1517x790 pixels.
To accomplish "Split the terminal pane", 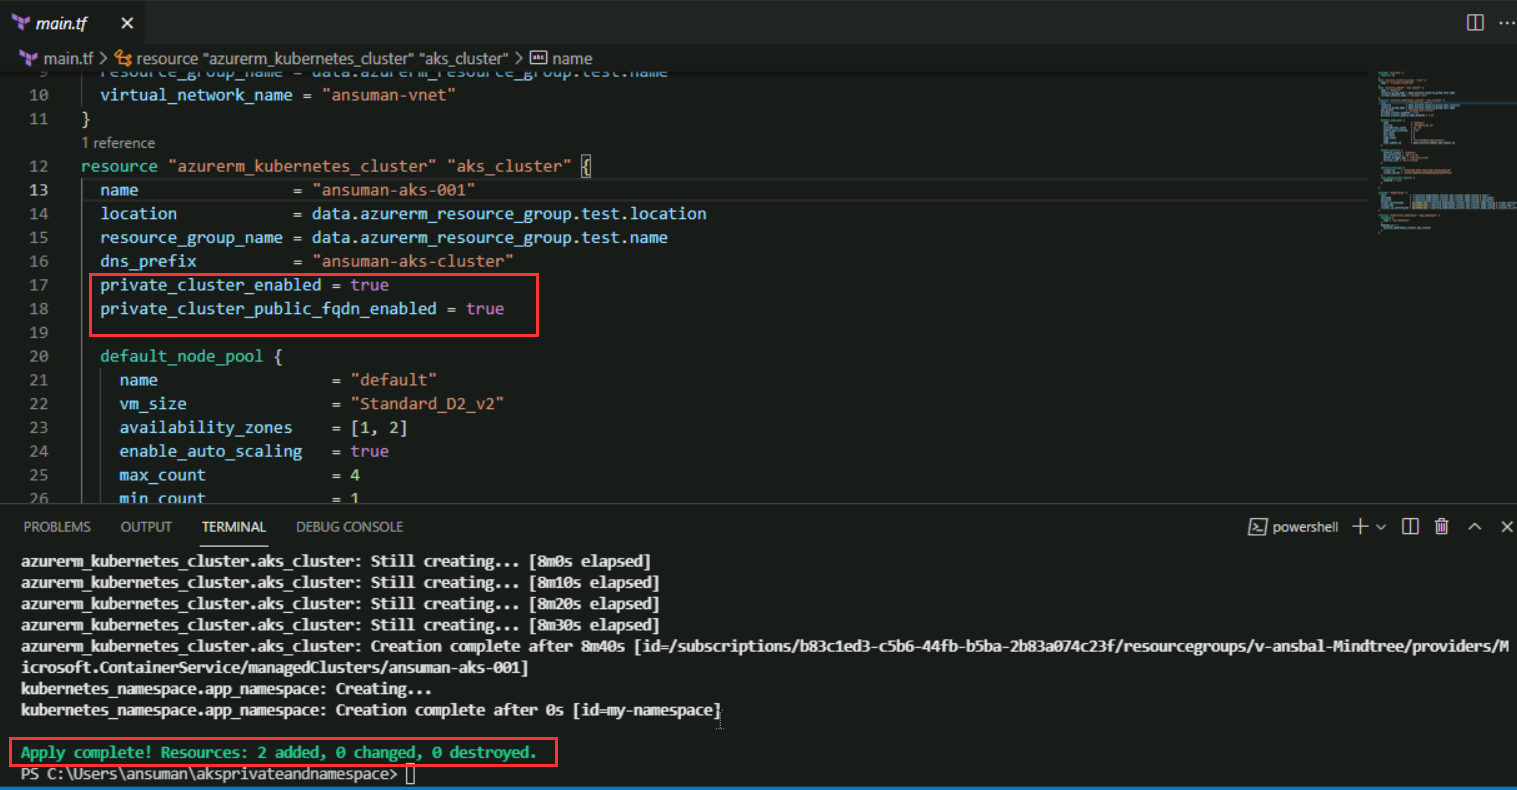I will point(1410,527).
